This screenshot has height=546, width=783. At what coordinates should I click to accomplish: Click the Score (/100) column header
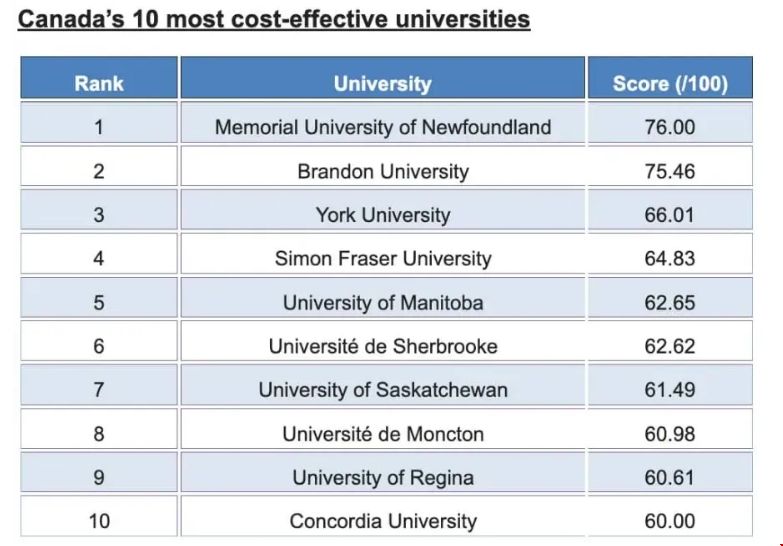(669, 84)
